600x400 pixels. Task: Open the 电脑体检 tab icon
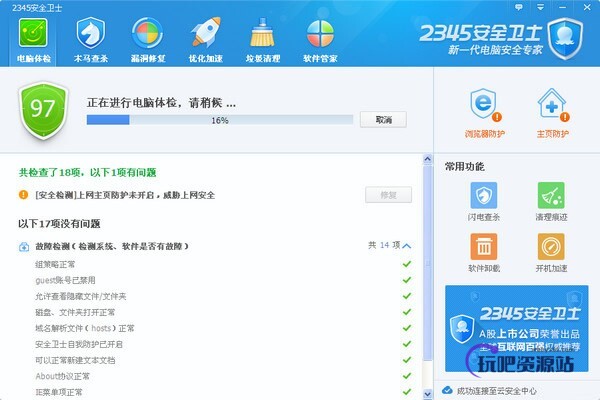click(33, 33)
